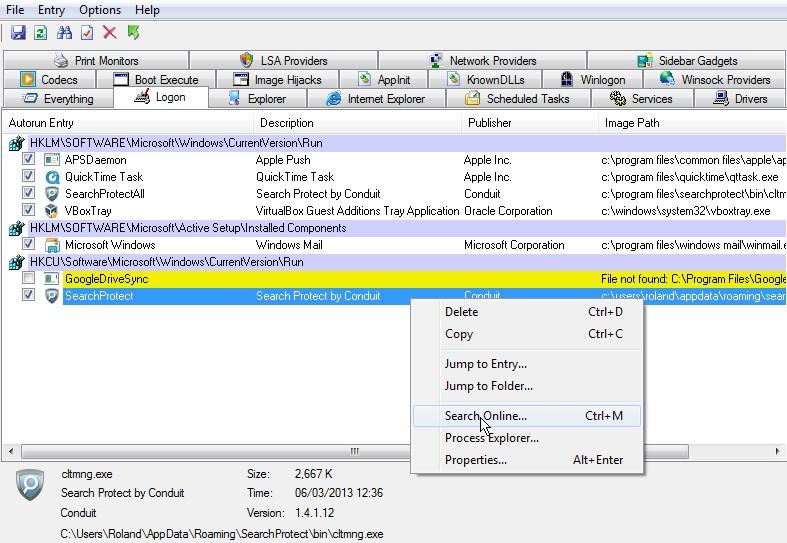Click the SearchProtectAll shield icon
This screenshot has width=787, height=543.
click(52, 194)
